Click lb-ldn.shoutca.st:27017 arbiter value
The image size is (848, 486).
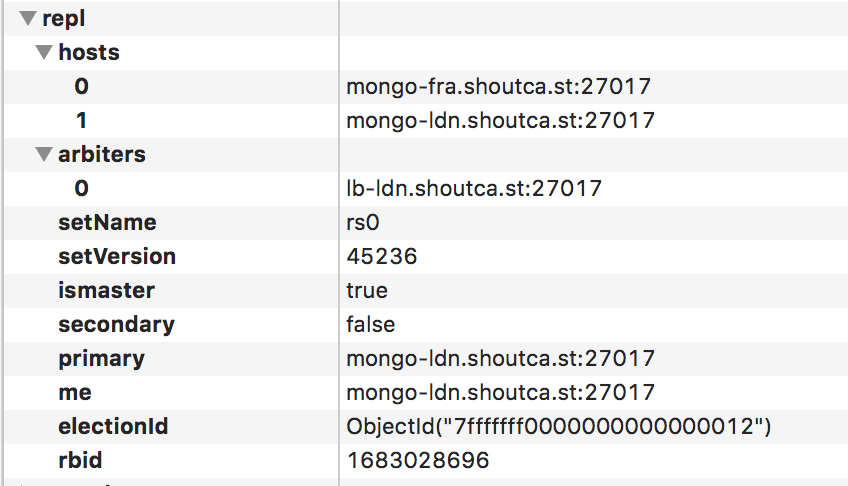[474, 189]
